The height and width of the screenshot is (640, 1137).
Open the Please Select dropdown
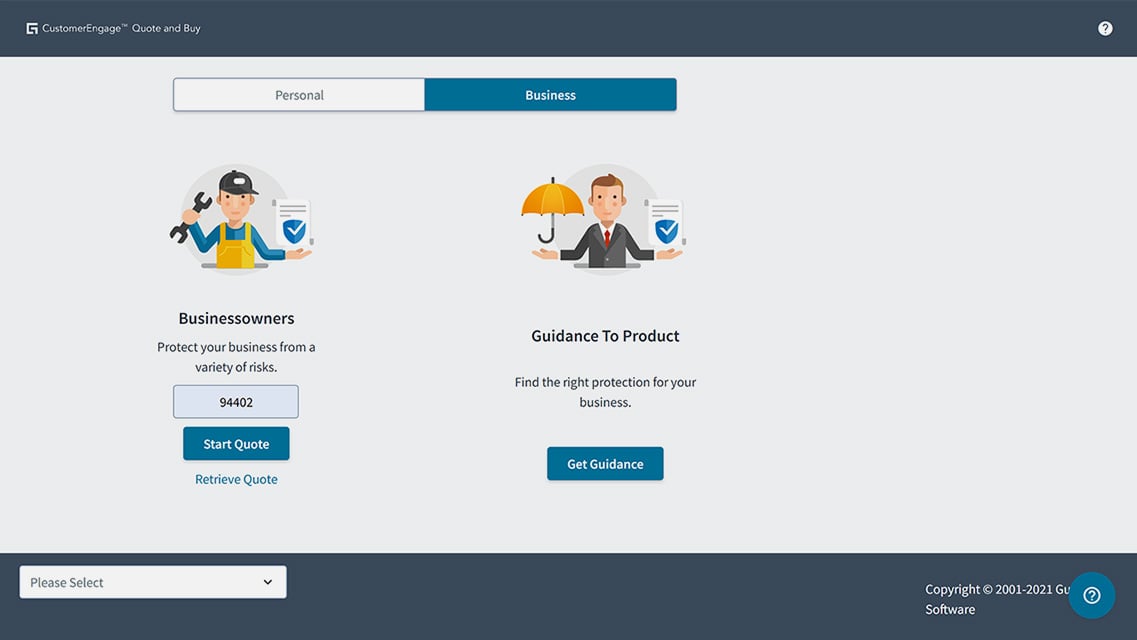(152, 581)
